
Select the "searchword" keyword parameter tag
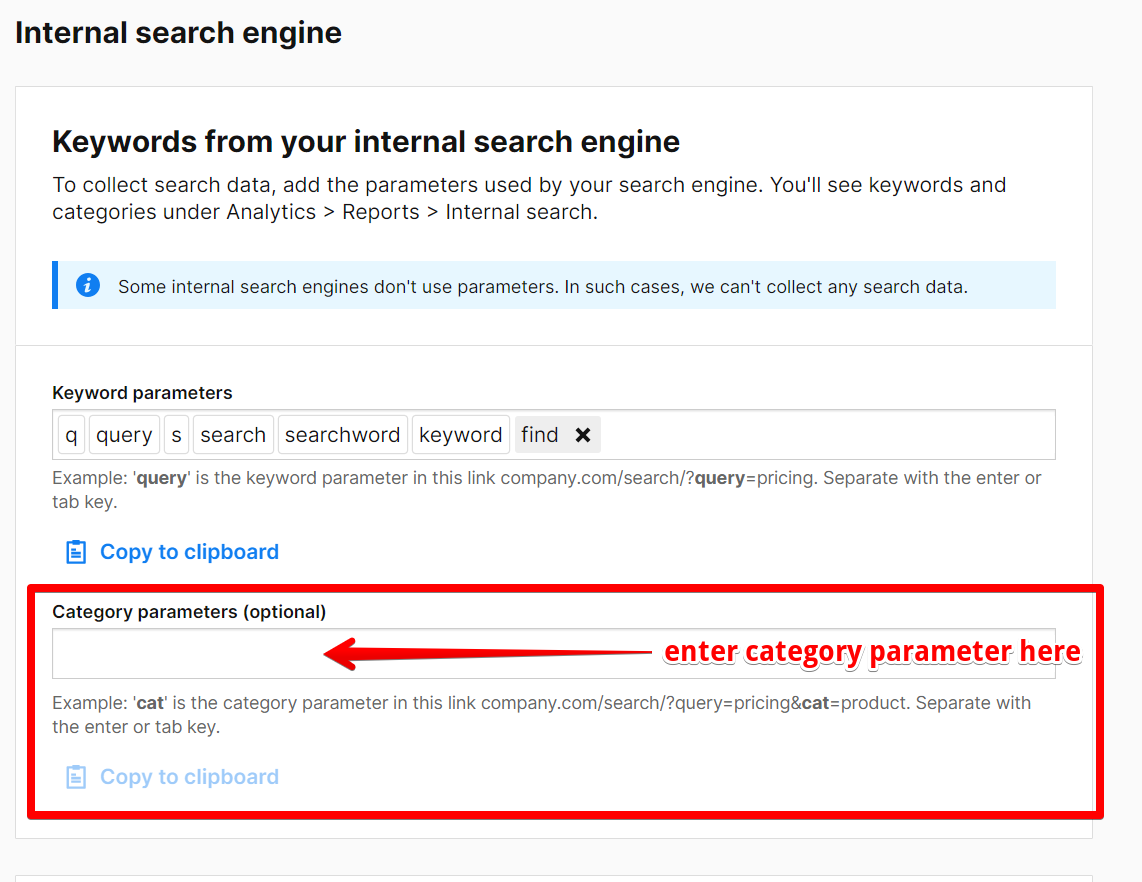(x=342, y=434)
